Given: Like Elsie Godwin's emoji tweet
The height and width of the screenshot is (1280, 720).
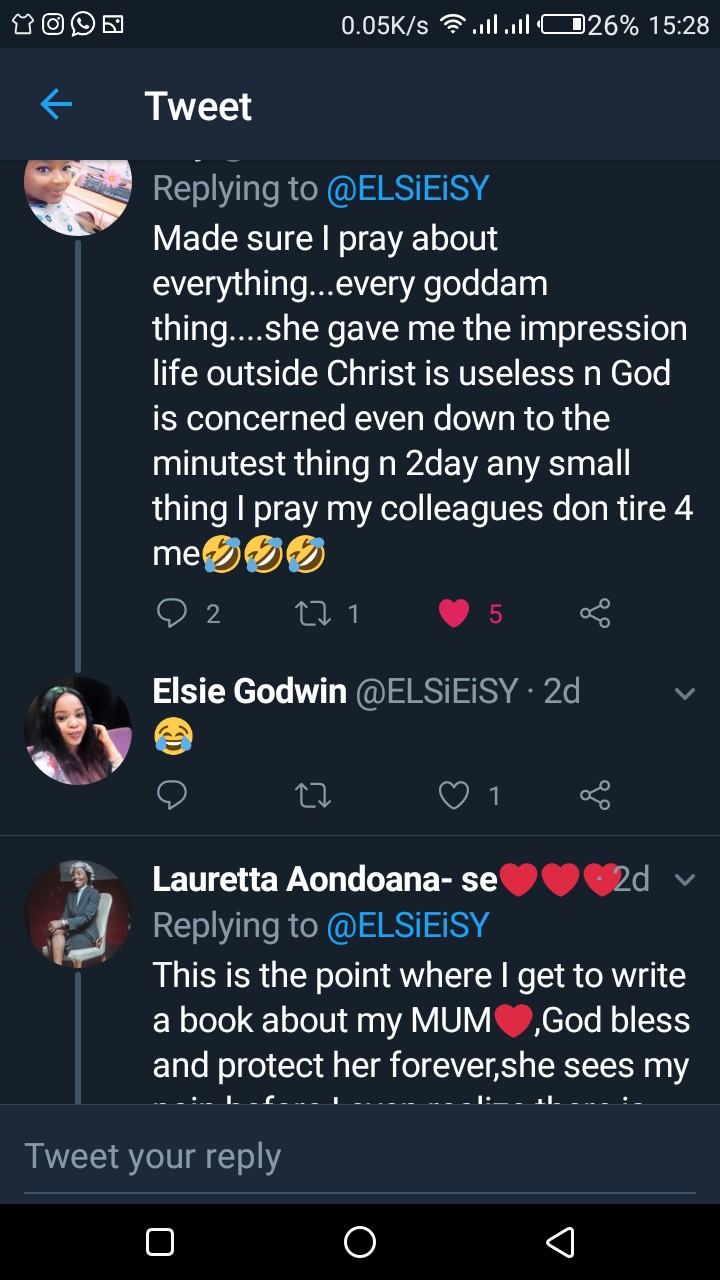Looking at the screenshot, I should pos(454,795).
